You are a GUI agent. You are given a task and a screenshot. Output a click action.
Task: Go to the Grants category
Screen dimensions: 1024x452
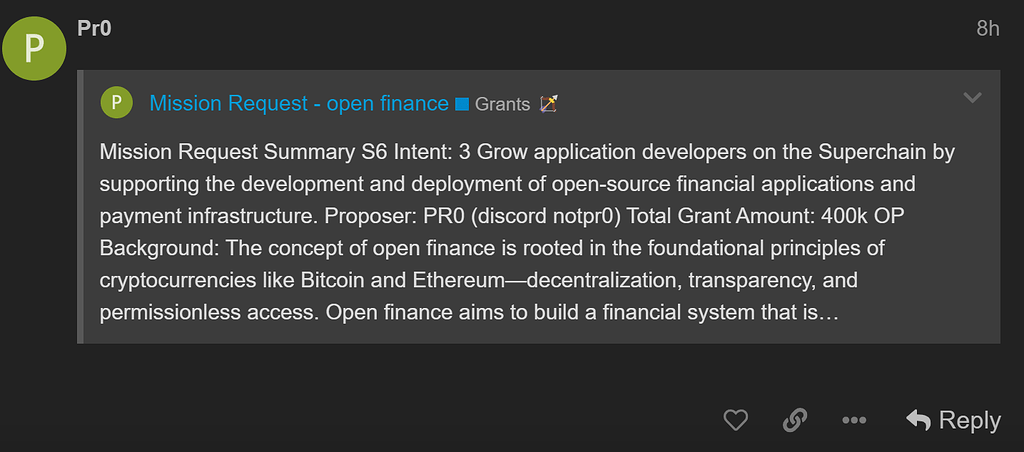tap(502, 104)
